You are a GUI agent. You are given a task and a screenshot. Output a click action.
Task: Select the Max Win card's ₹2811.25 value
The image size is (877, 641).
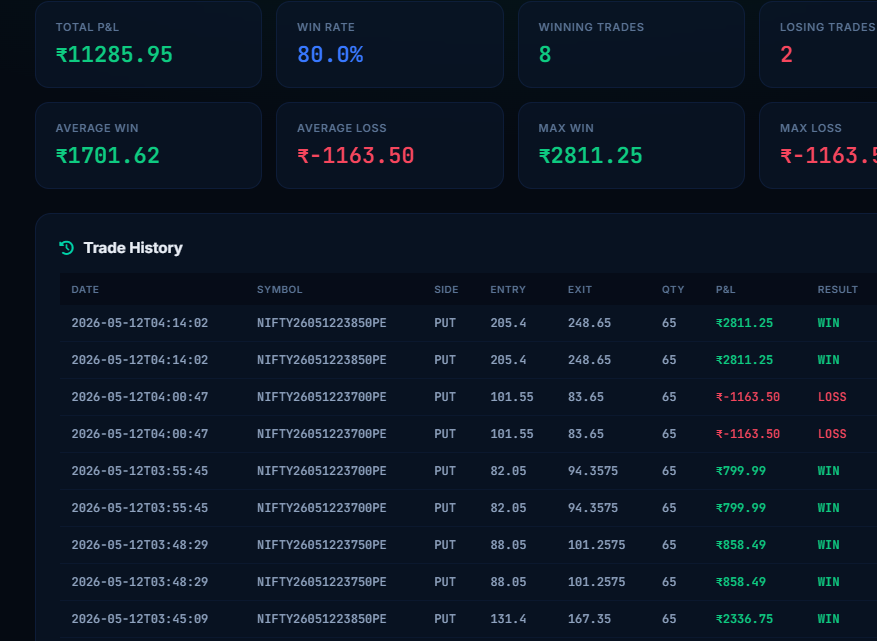tap(591, 155)
